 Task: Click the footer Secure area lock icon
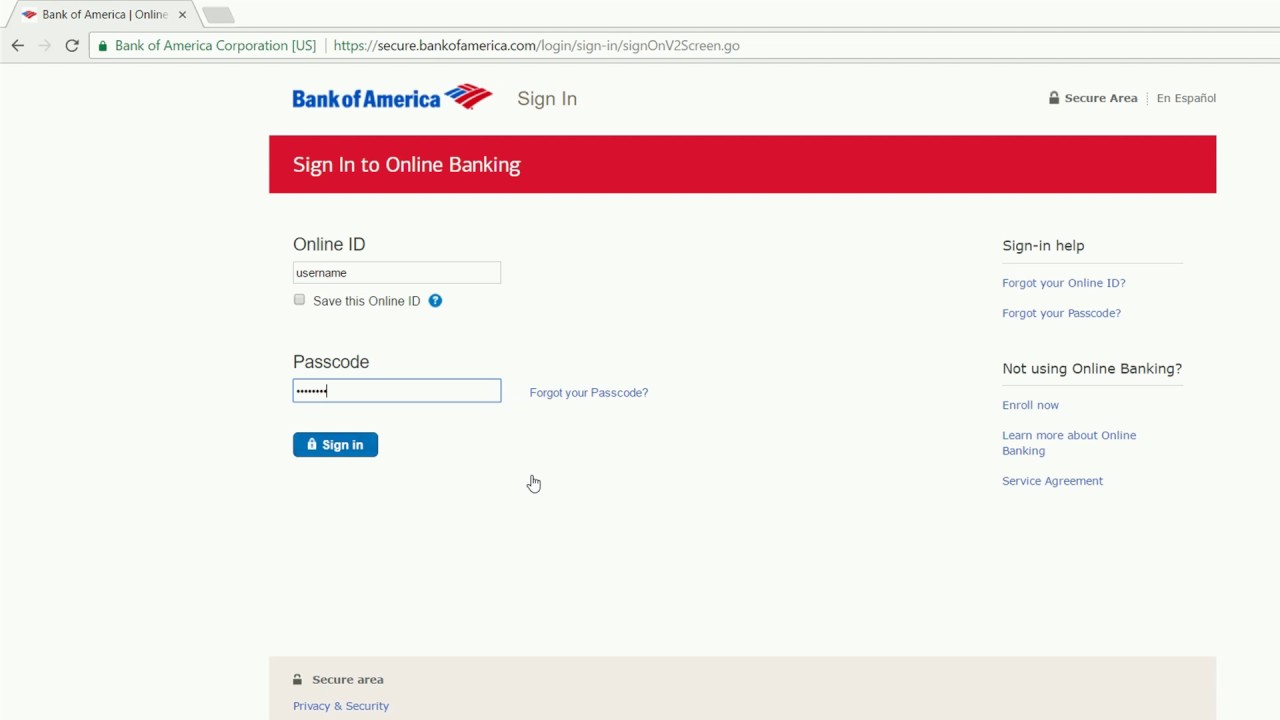297,679
